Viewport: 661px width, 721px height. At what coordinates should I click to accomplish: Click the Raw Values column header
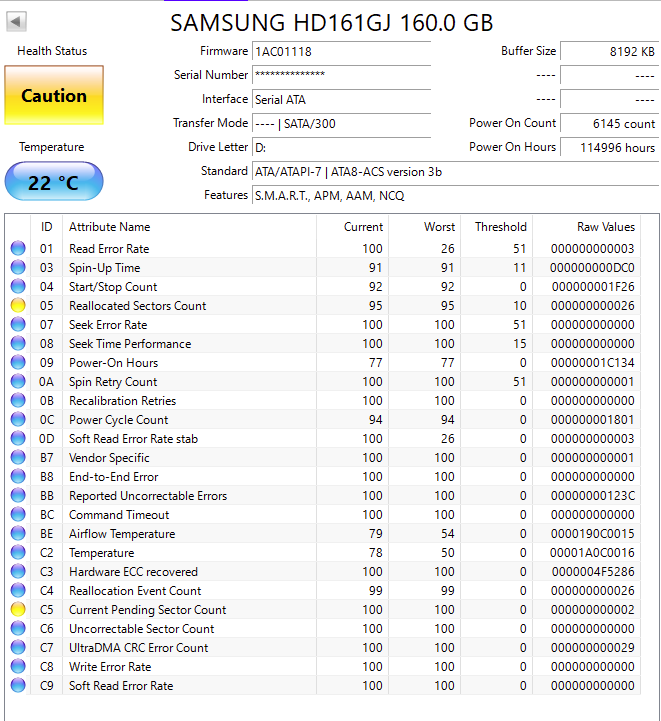(587, 227)
